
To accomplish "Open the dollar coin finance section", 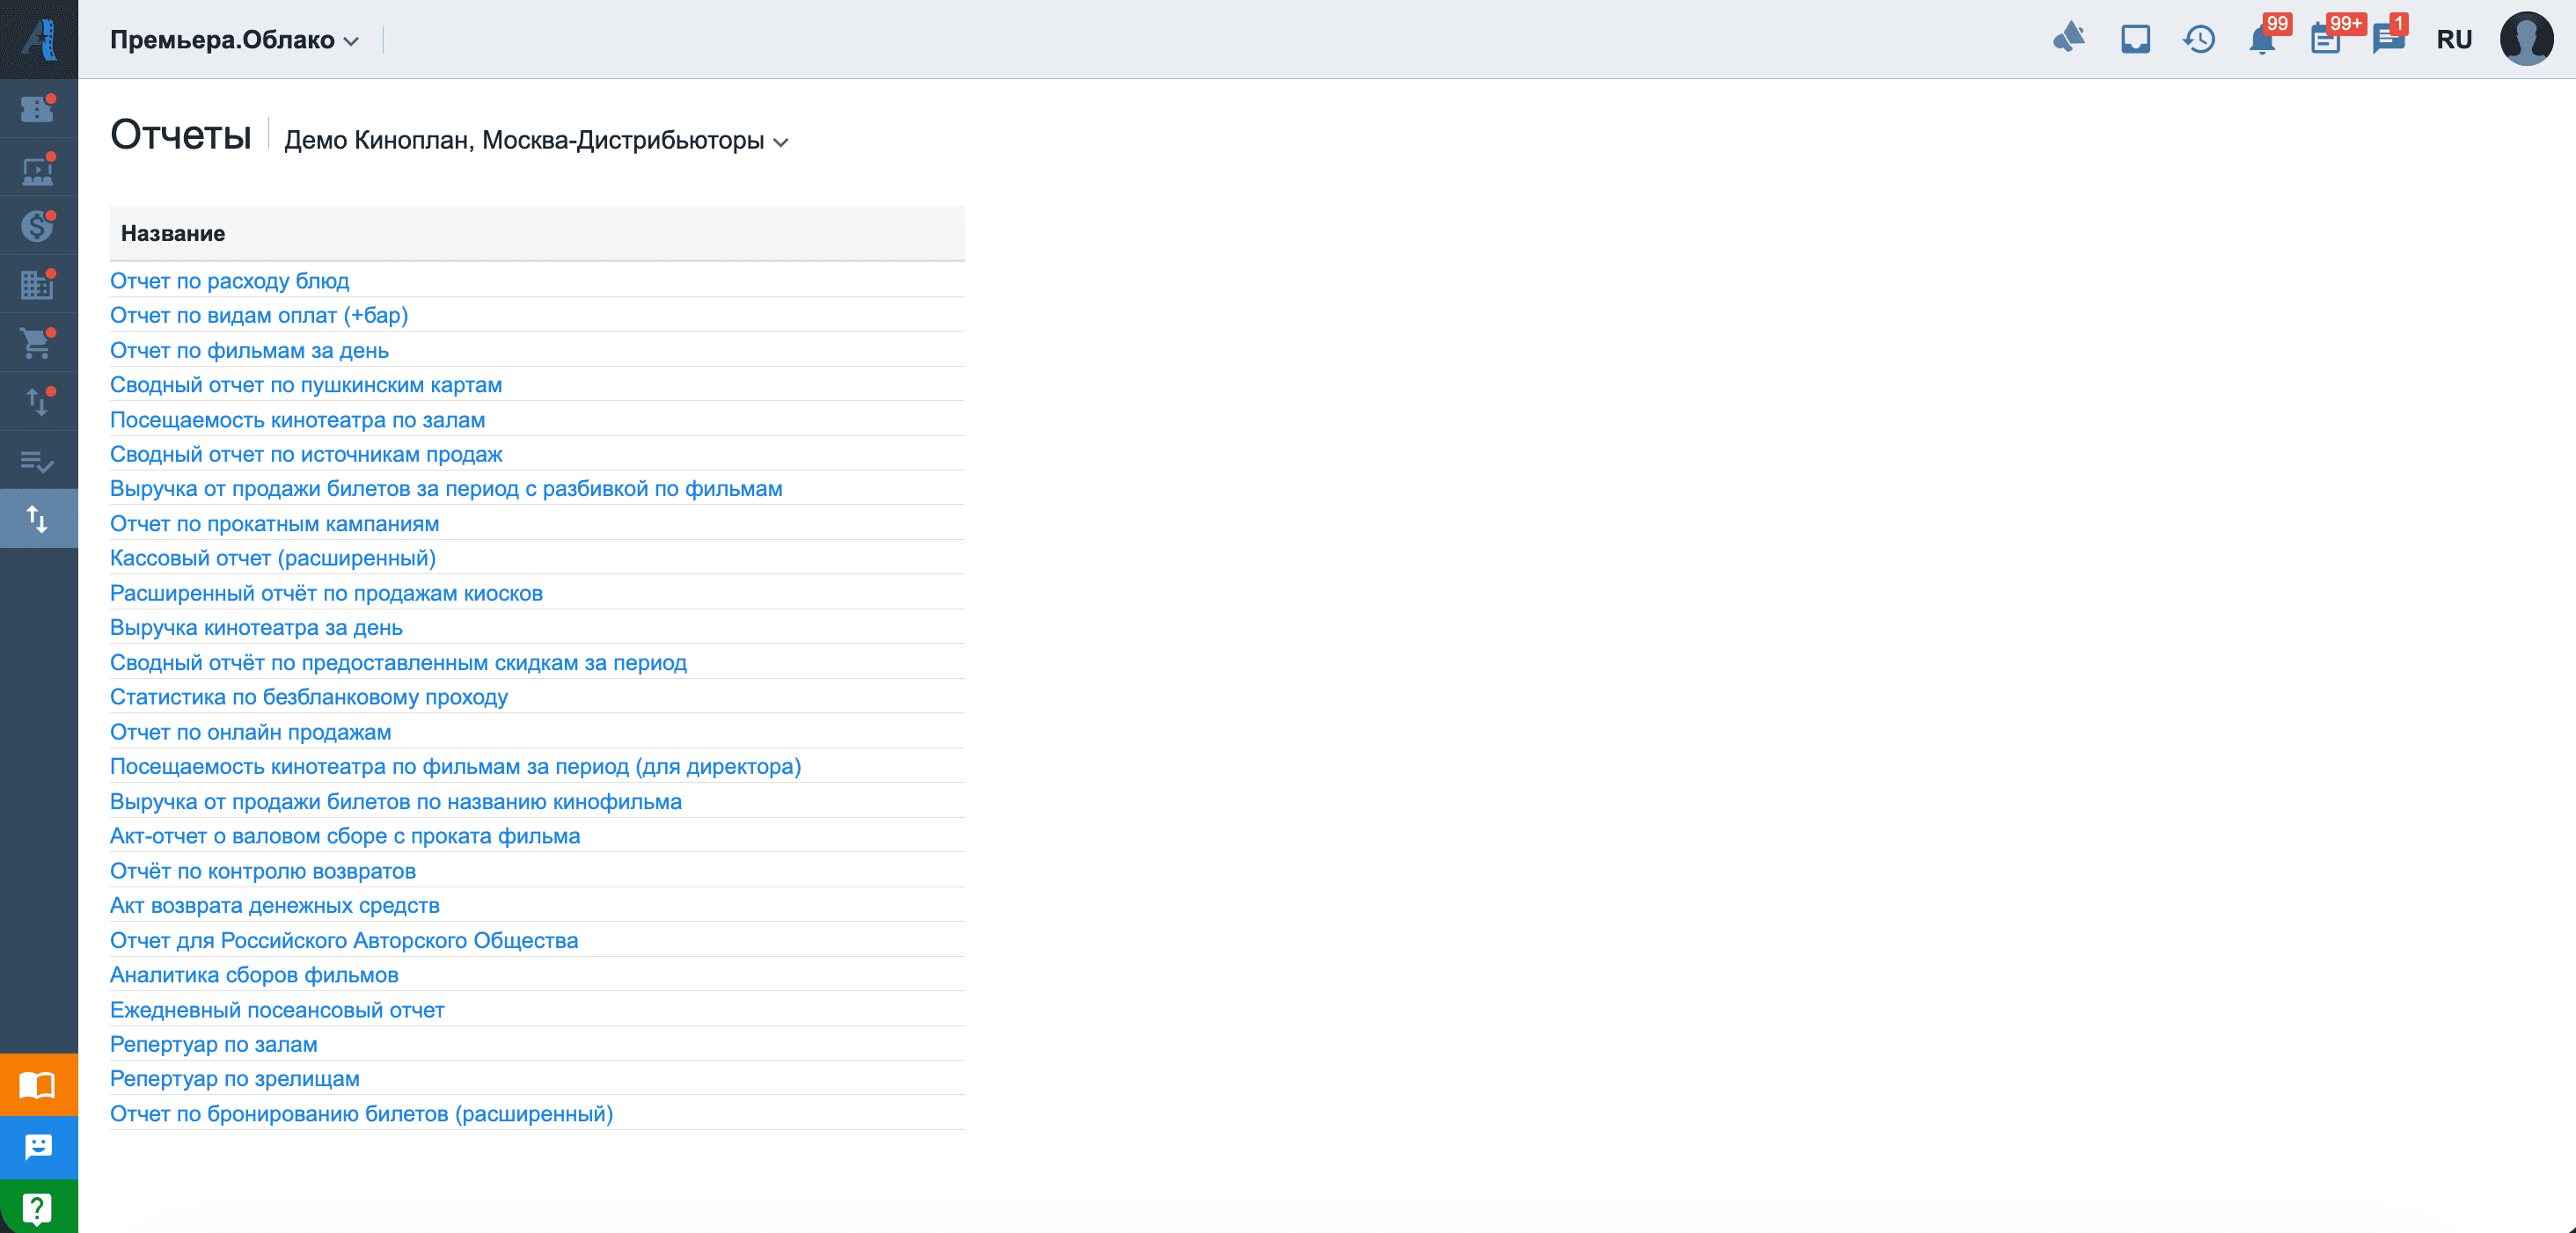I will tap(37, 227).
